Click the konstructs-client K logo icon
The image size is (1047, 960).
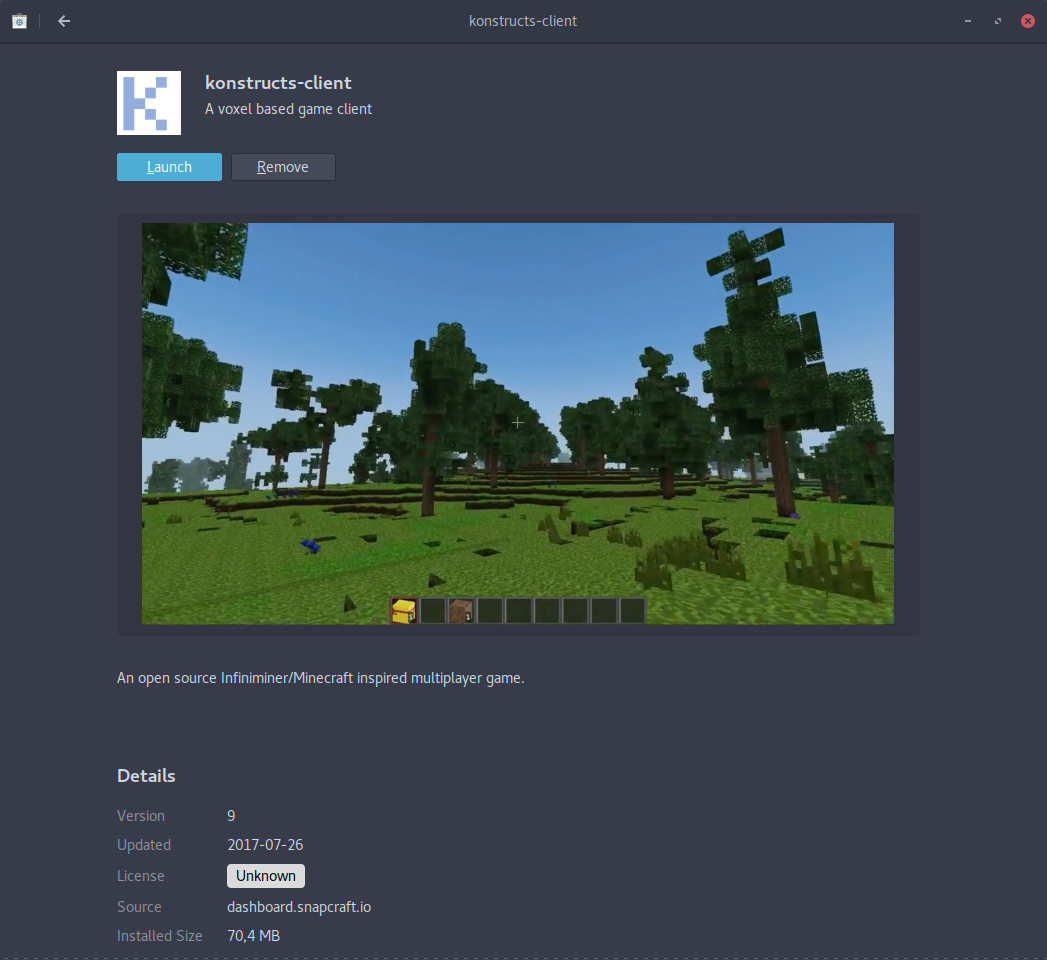149,103
